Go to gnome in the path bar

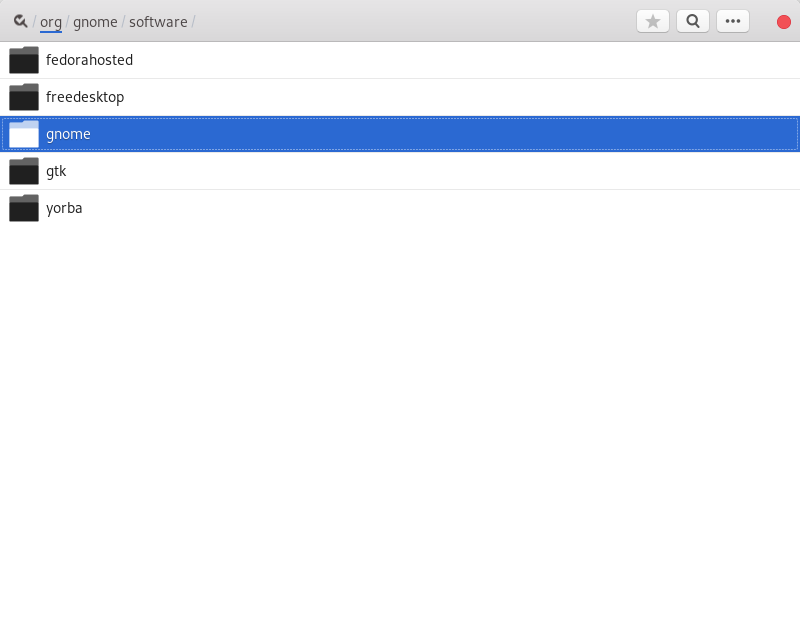(x=95, y=22)
